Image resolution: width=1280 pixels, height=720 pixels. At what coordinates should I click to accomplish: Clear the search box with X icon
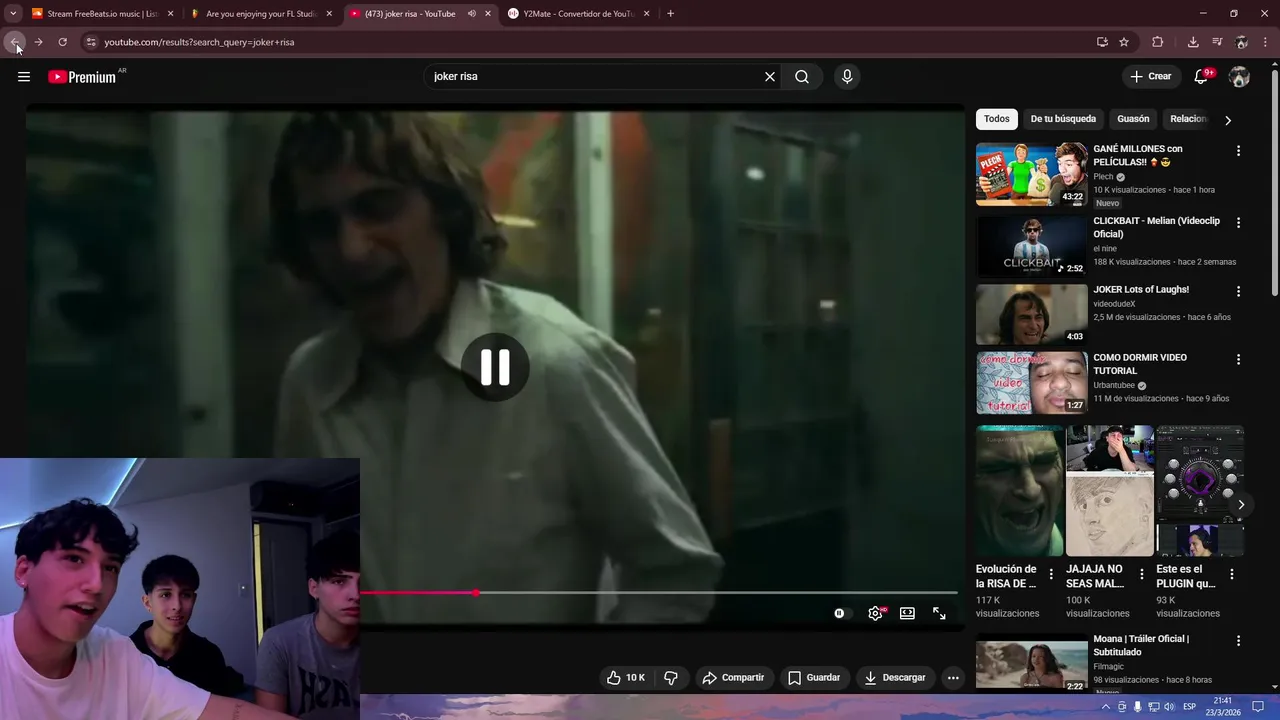click(770, 77)
